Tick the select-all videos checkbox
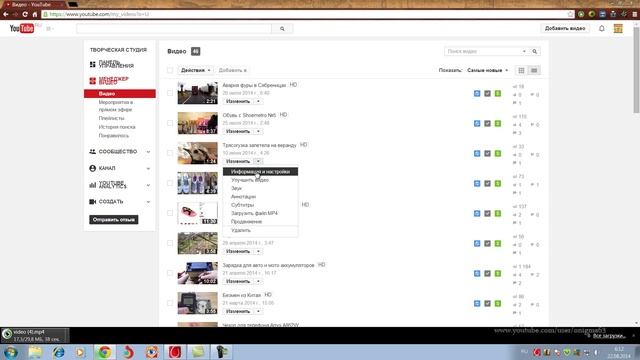Image resolution: width=640 pixels, height=360 pixels. tap(170, 70)
